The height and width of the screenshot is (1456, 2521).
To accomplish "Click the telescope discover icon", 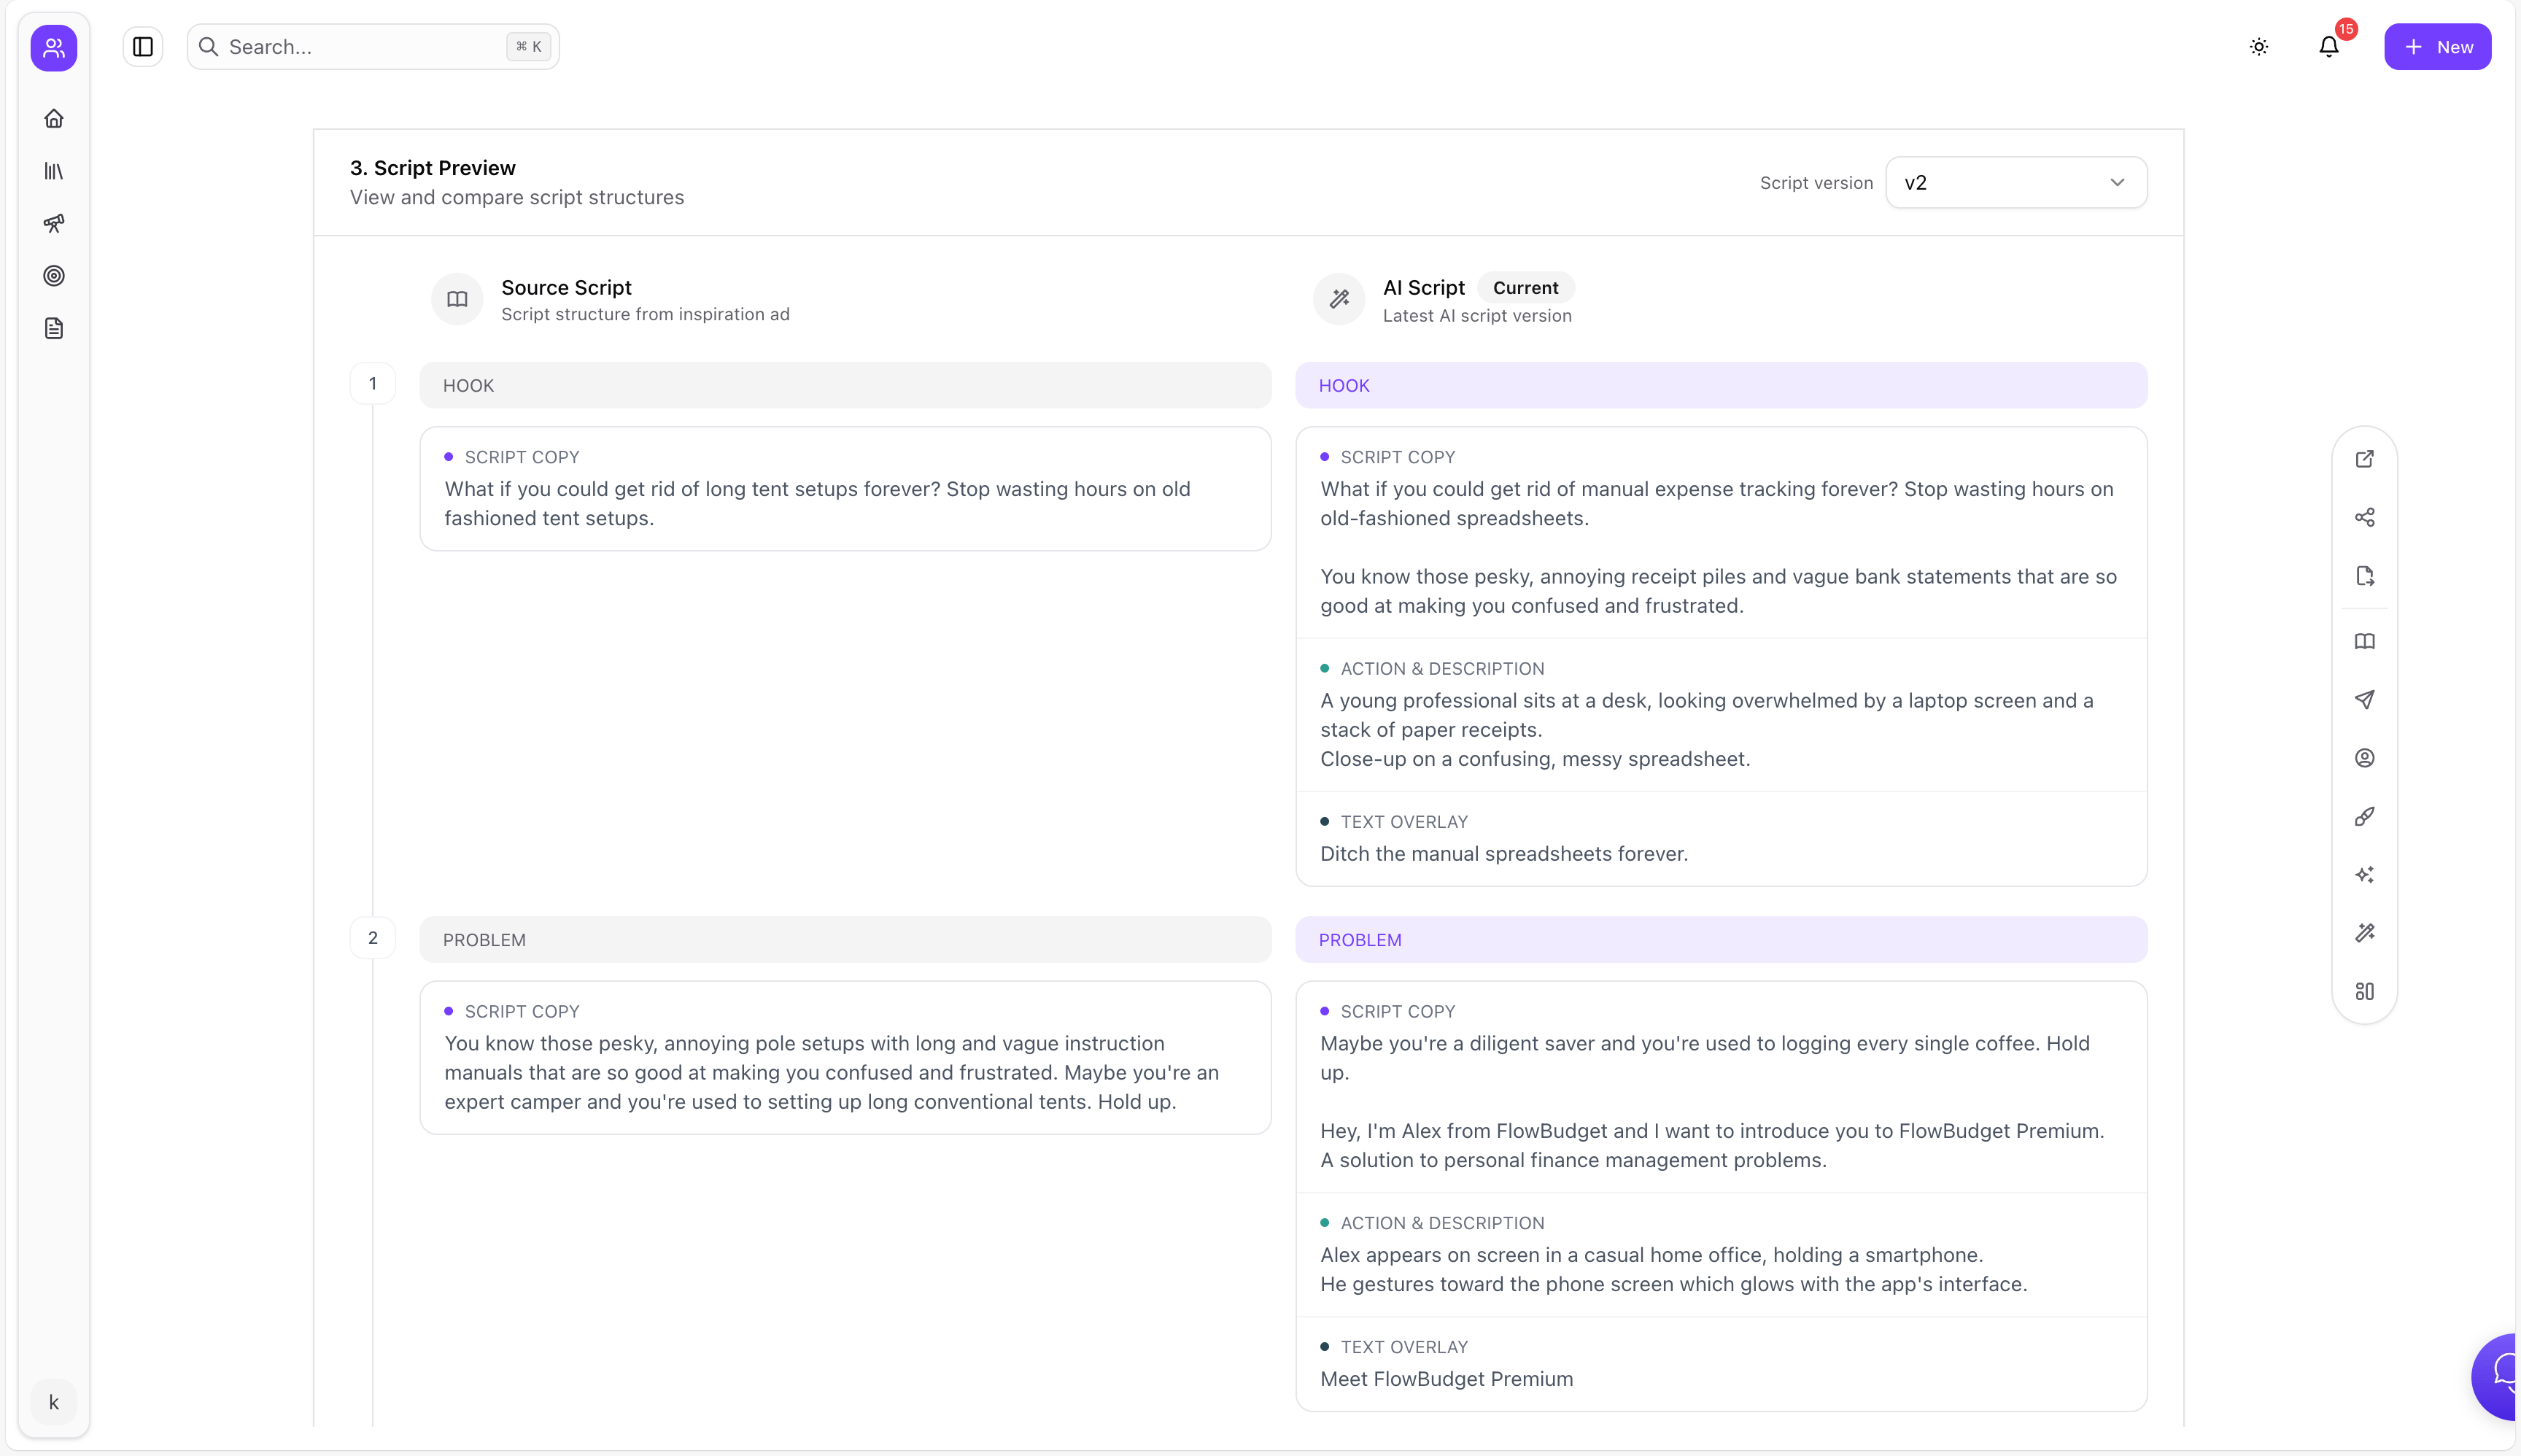I will (x=54, y=223).
